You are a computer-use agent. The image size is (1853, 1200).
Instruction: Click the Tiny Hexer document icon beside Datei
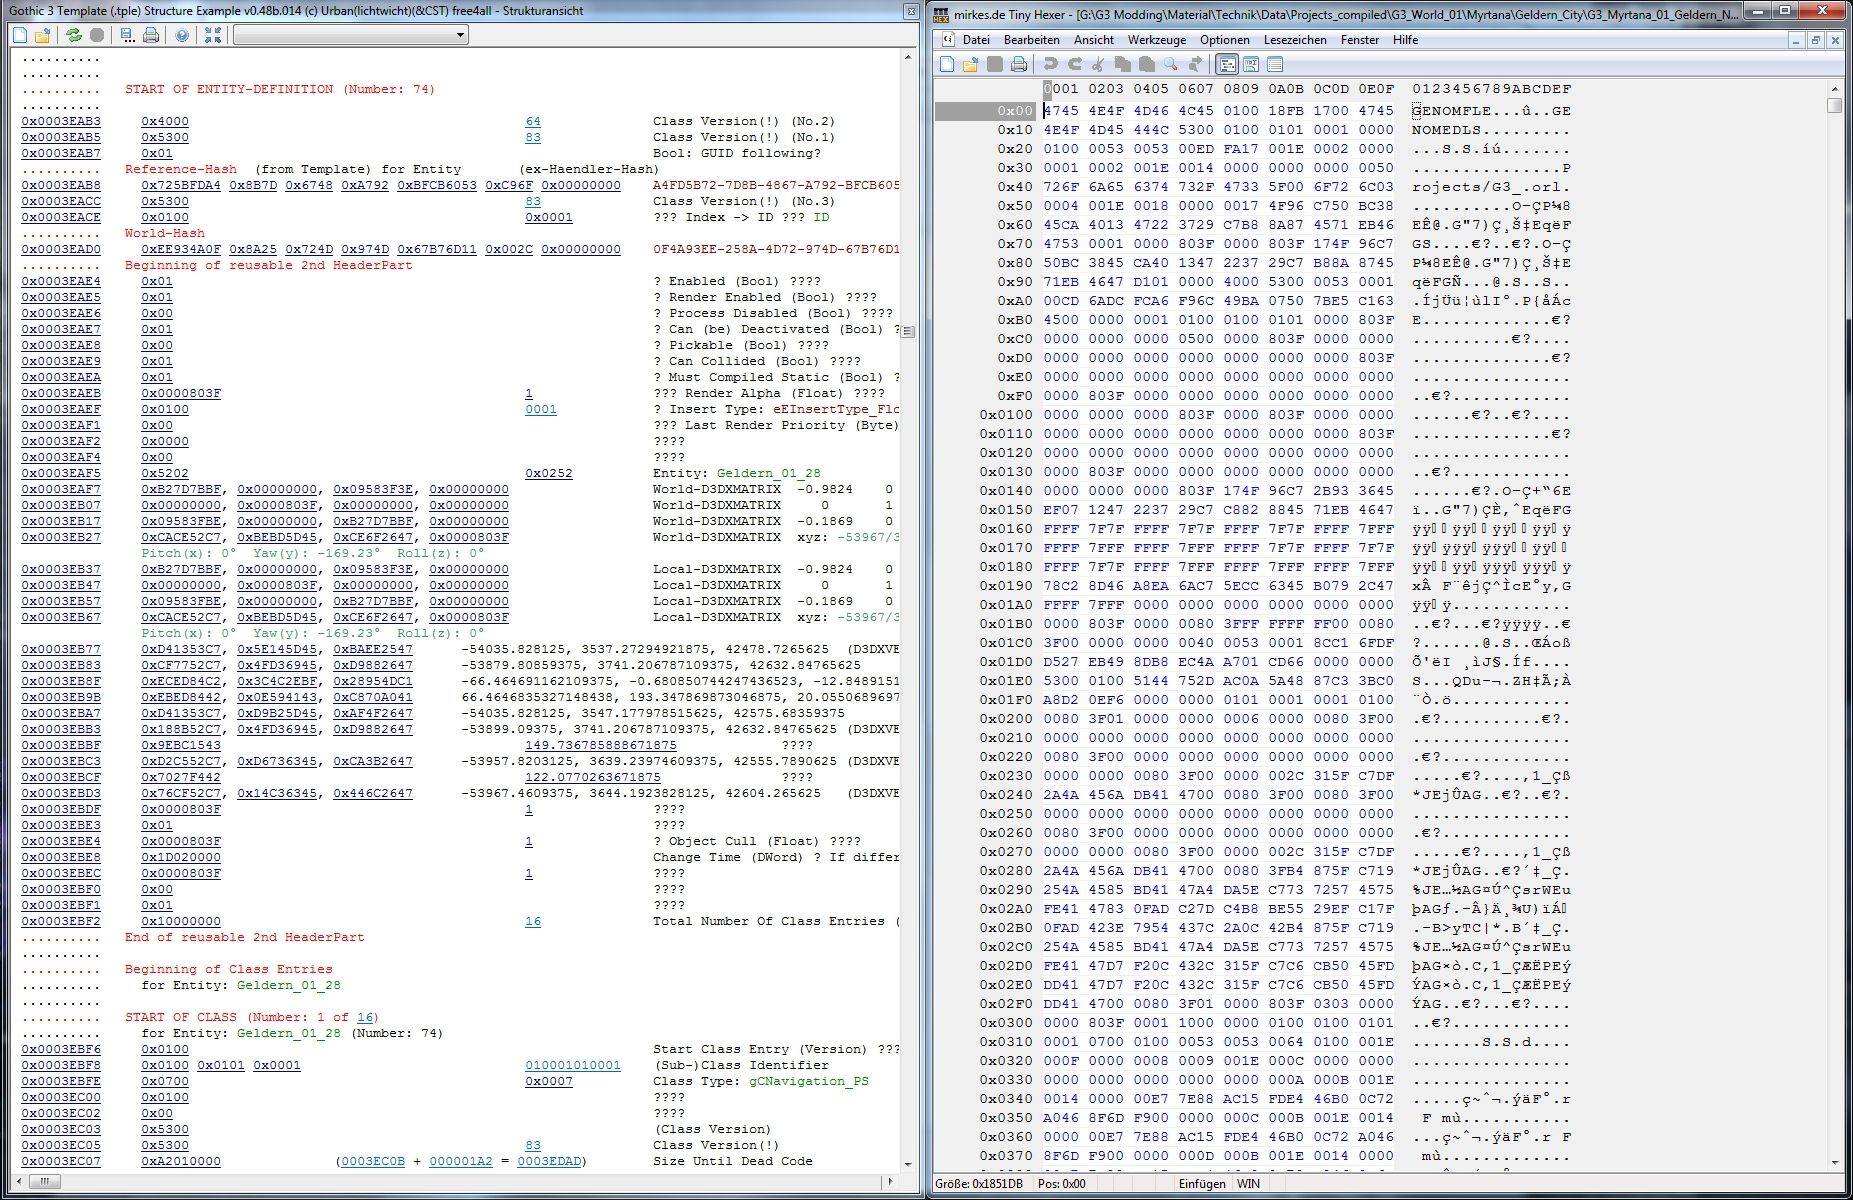[x=947, y=40]
